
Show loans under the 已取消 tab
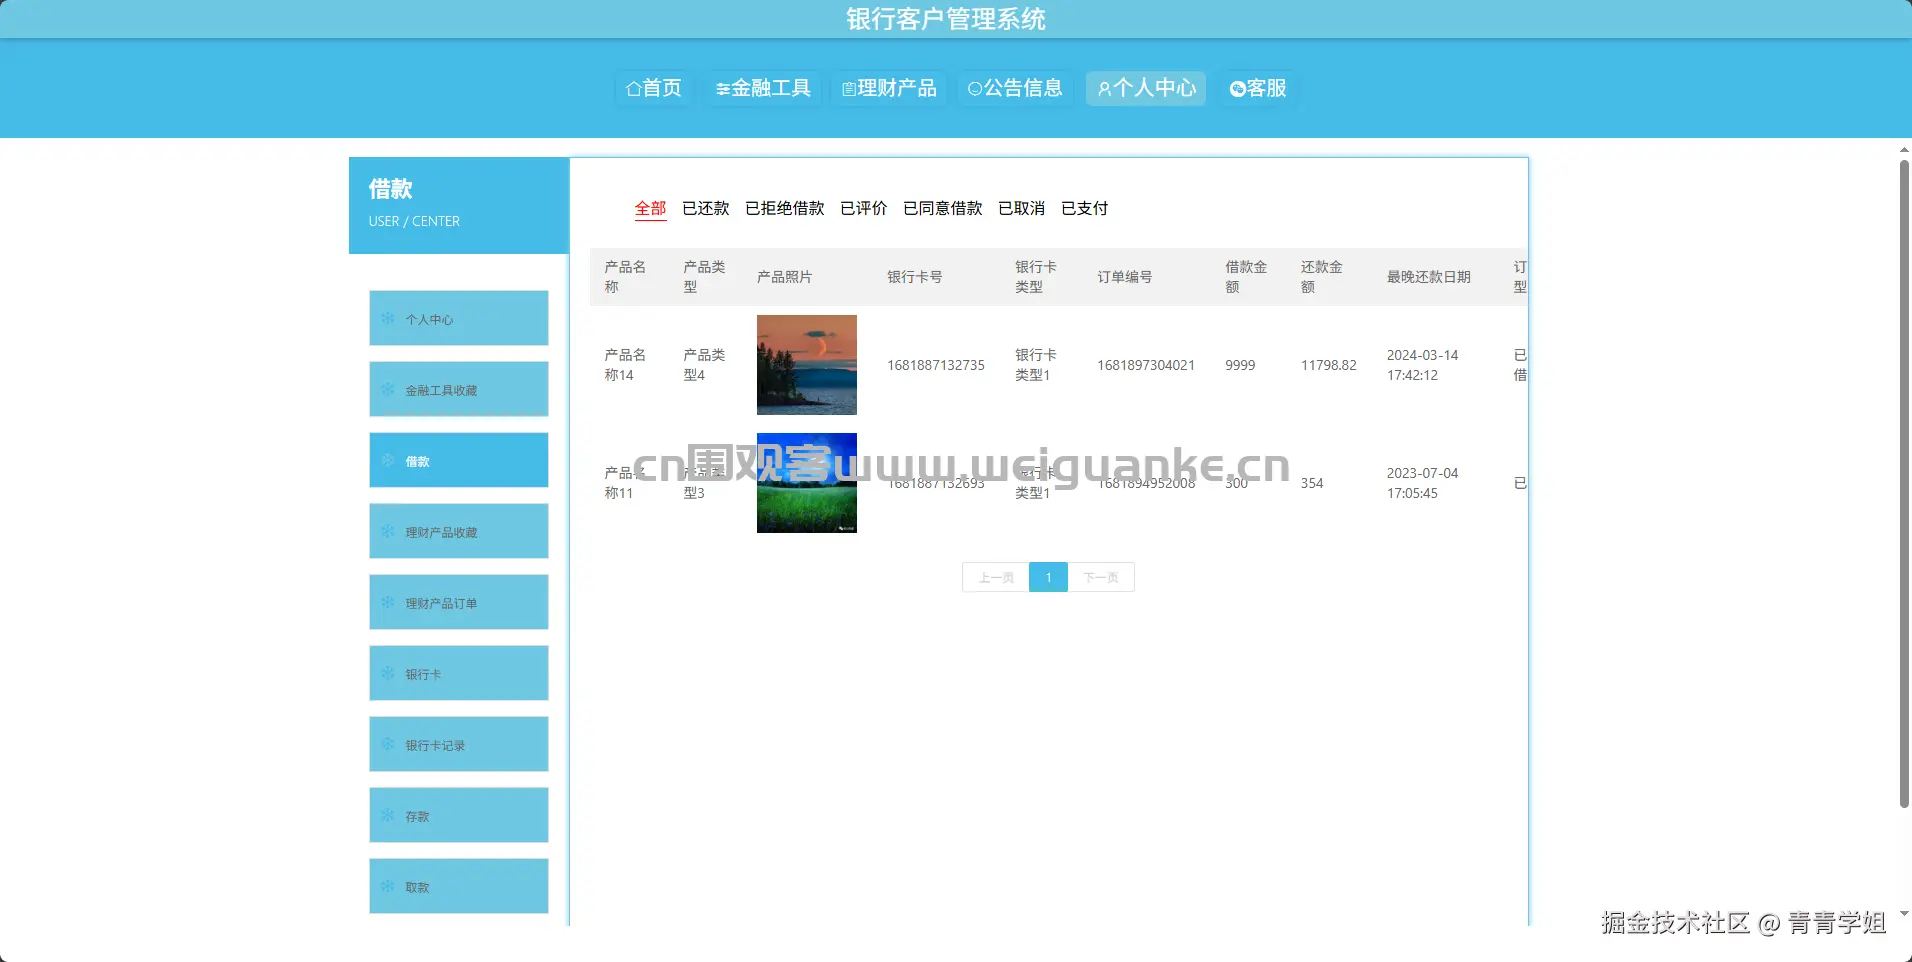[1022, 208]
